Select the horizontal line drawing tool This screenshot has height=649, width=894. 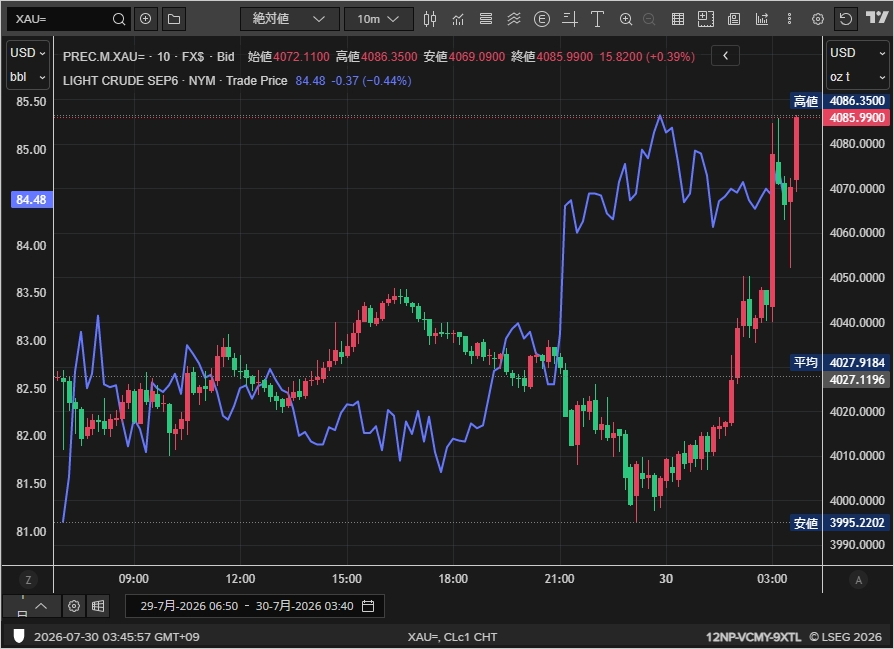tap(570, 19)
